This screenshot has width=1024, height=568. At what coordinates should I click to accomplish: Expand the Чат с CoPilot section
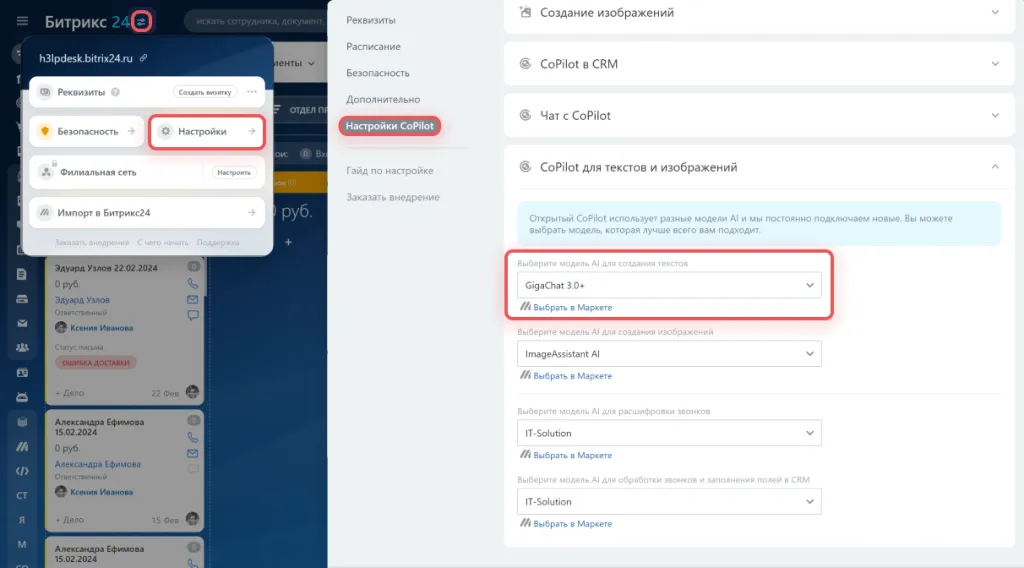click(758, 115)
